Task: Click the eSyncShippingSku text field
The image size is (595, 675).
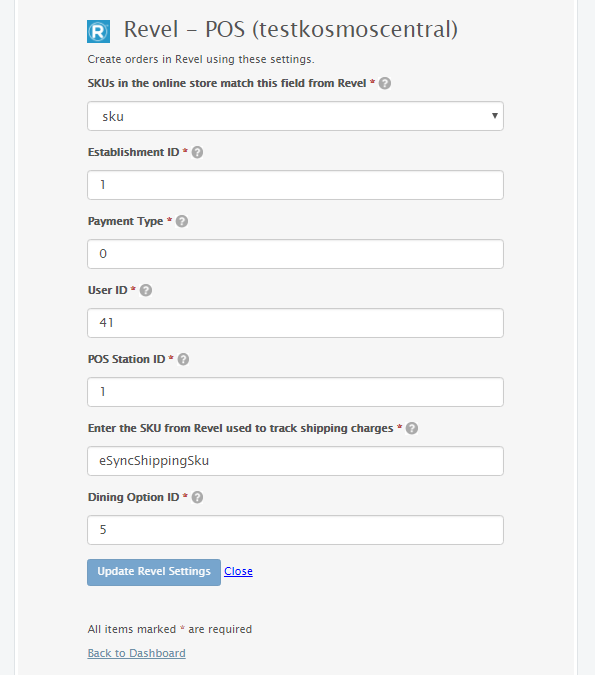Action: [x=295, y=461]
